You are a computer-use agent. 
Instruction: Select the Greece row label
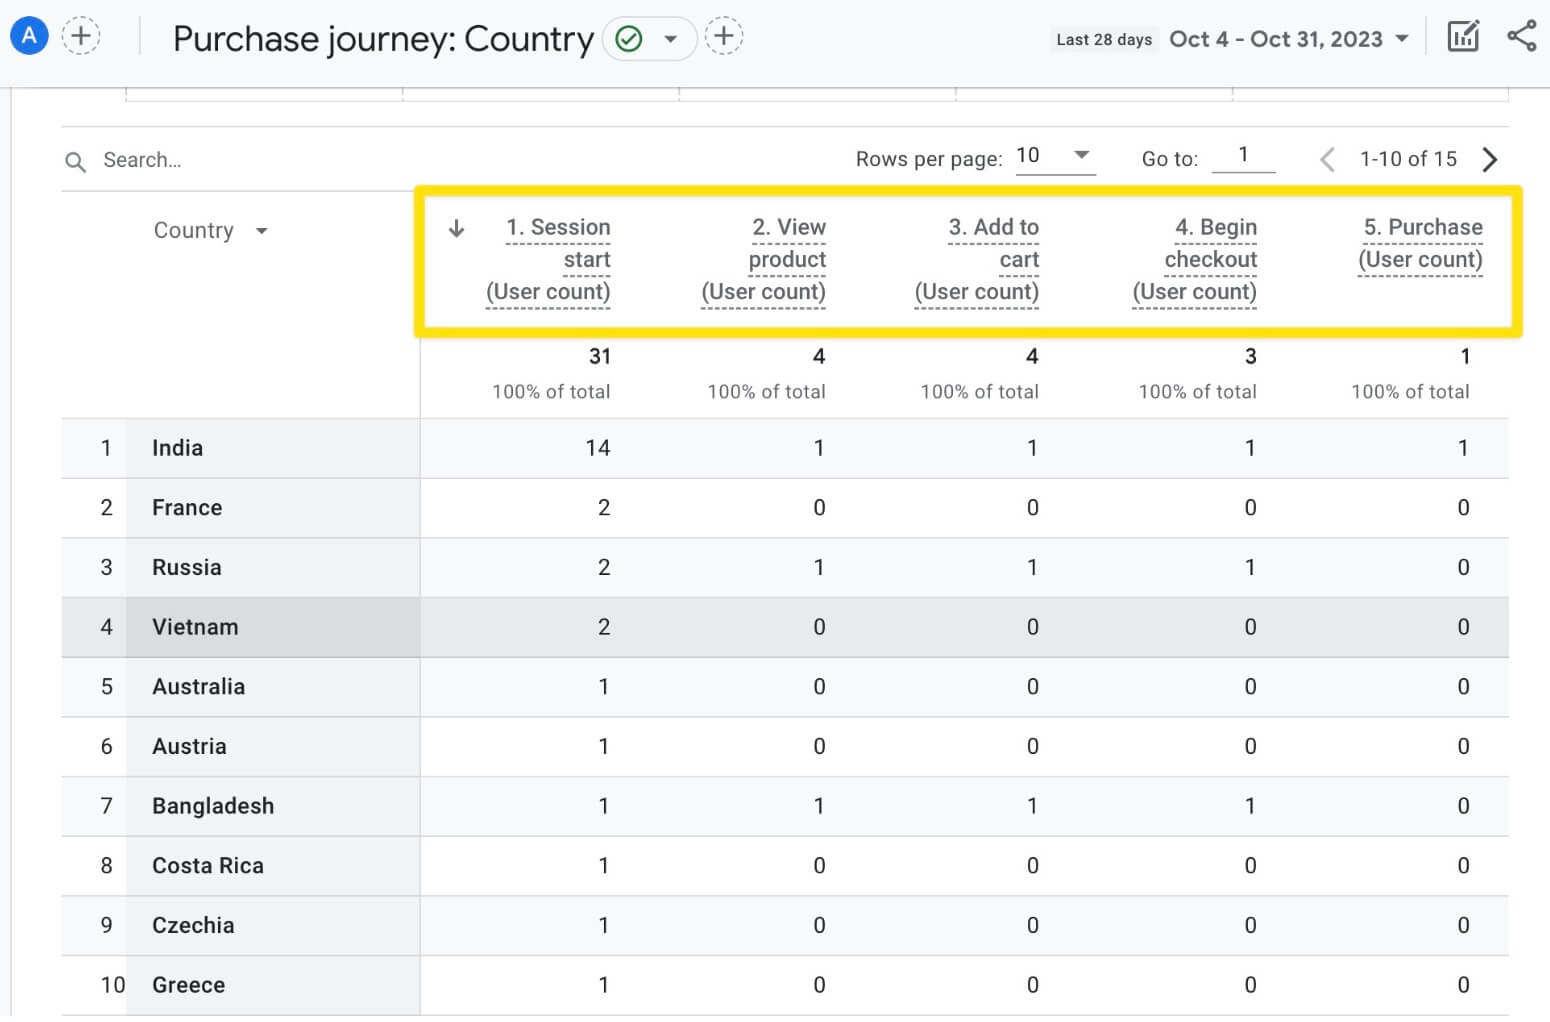click(188, 985)
